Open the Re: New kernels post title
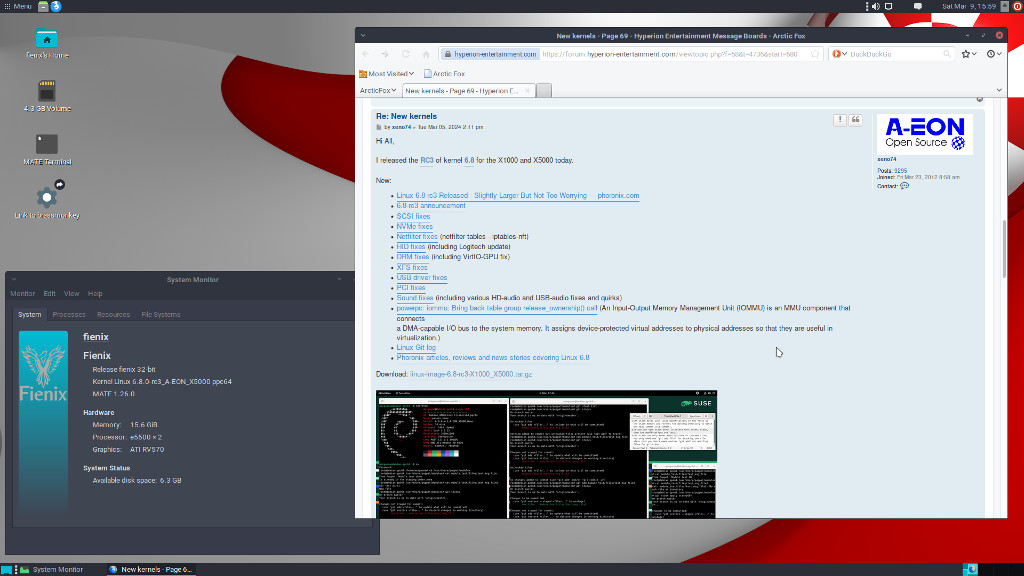This screenshot has height=576, width=1024. [406, 116]
